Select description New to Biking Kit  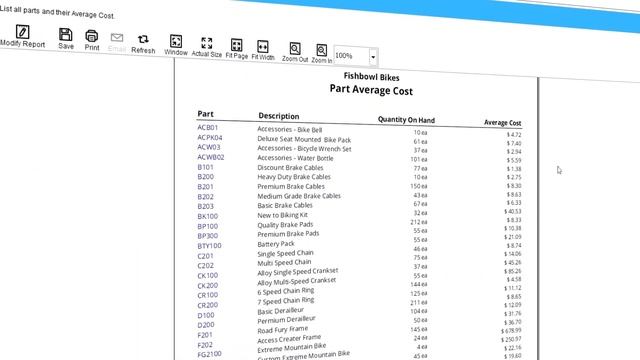pos(282,215)
